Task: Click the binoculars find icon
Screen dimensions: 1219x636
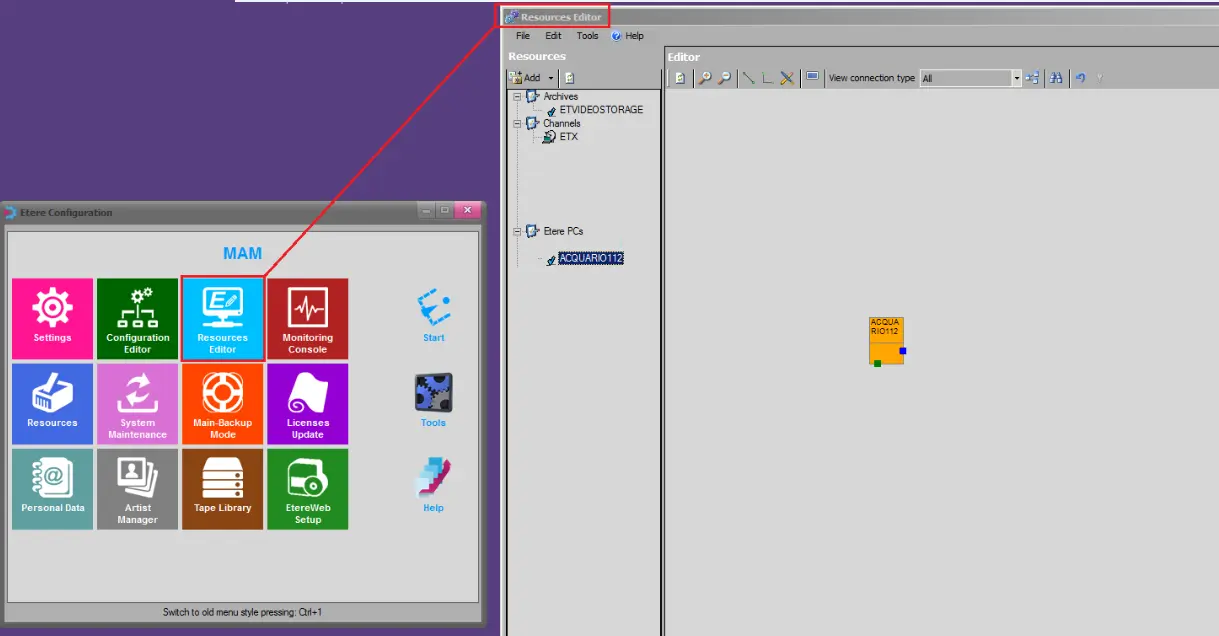Action: [x=1055, y=78]
